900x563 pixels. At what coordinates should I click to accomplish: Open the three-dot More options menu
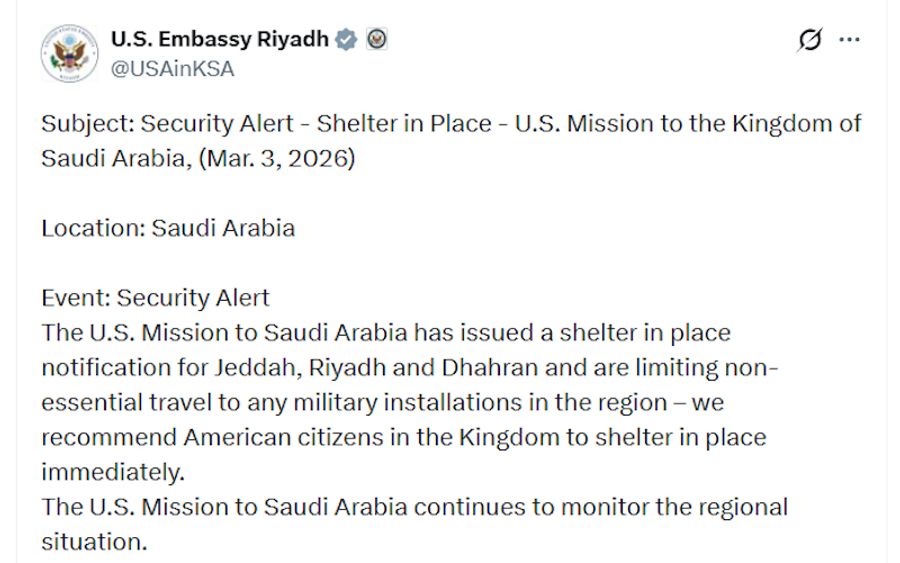849,40
